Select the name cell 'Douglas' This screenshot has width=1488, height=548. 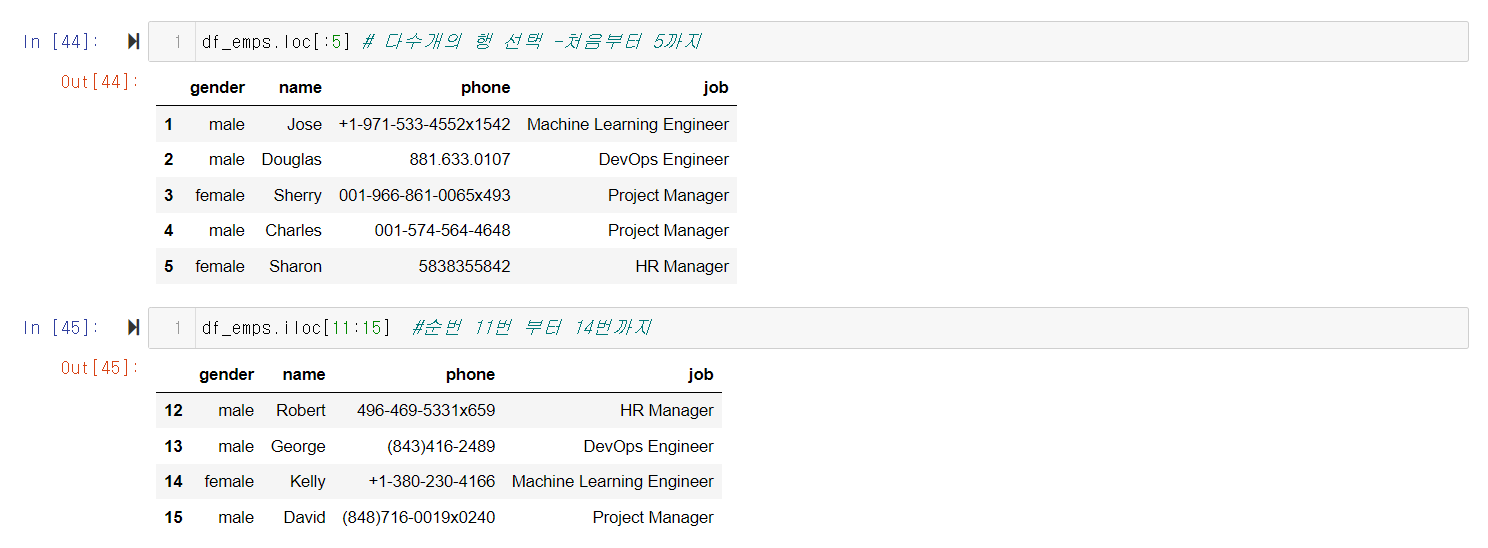[292, 160]
